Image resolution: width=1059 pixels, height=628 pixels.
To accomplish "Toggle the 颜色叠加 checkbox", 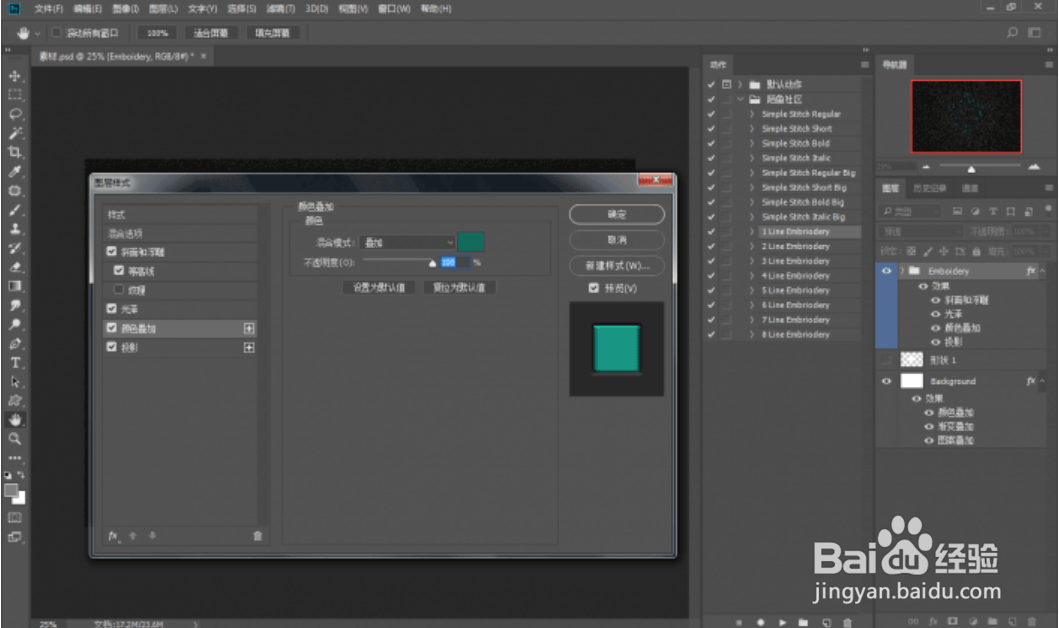I will pyautogui.click(x=111, y=328).
